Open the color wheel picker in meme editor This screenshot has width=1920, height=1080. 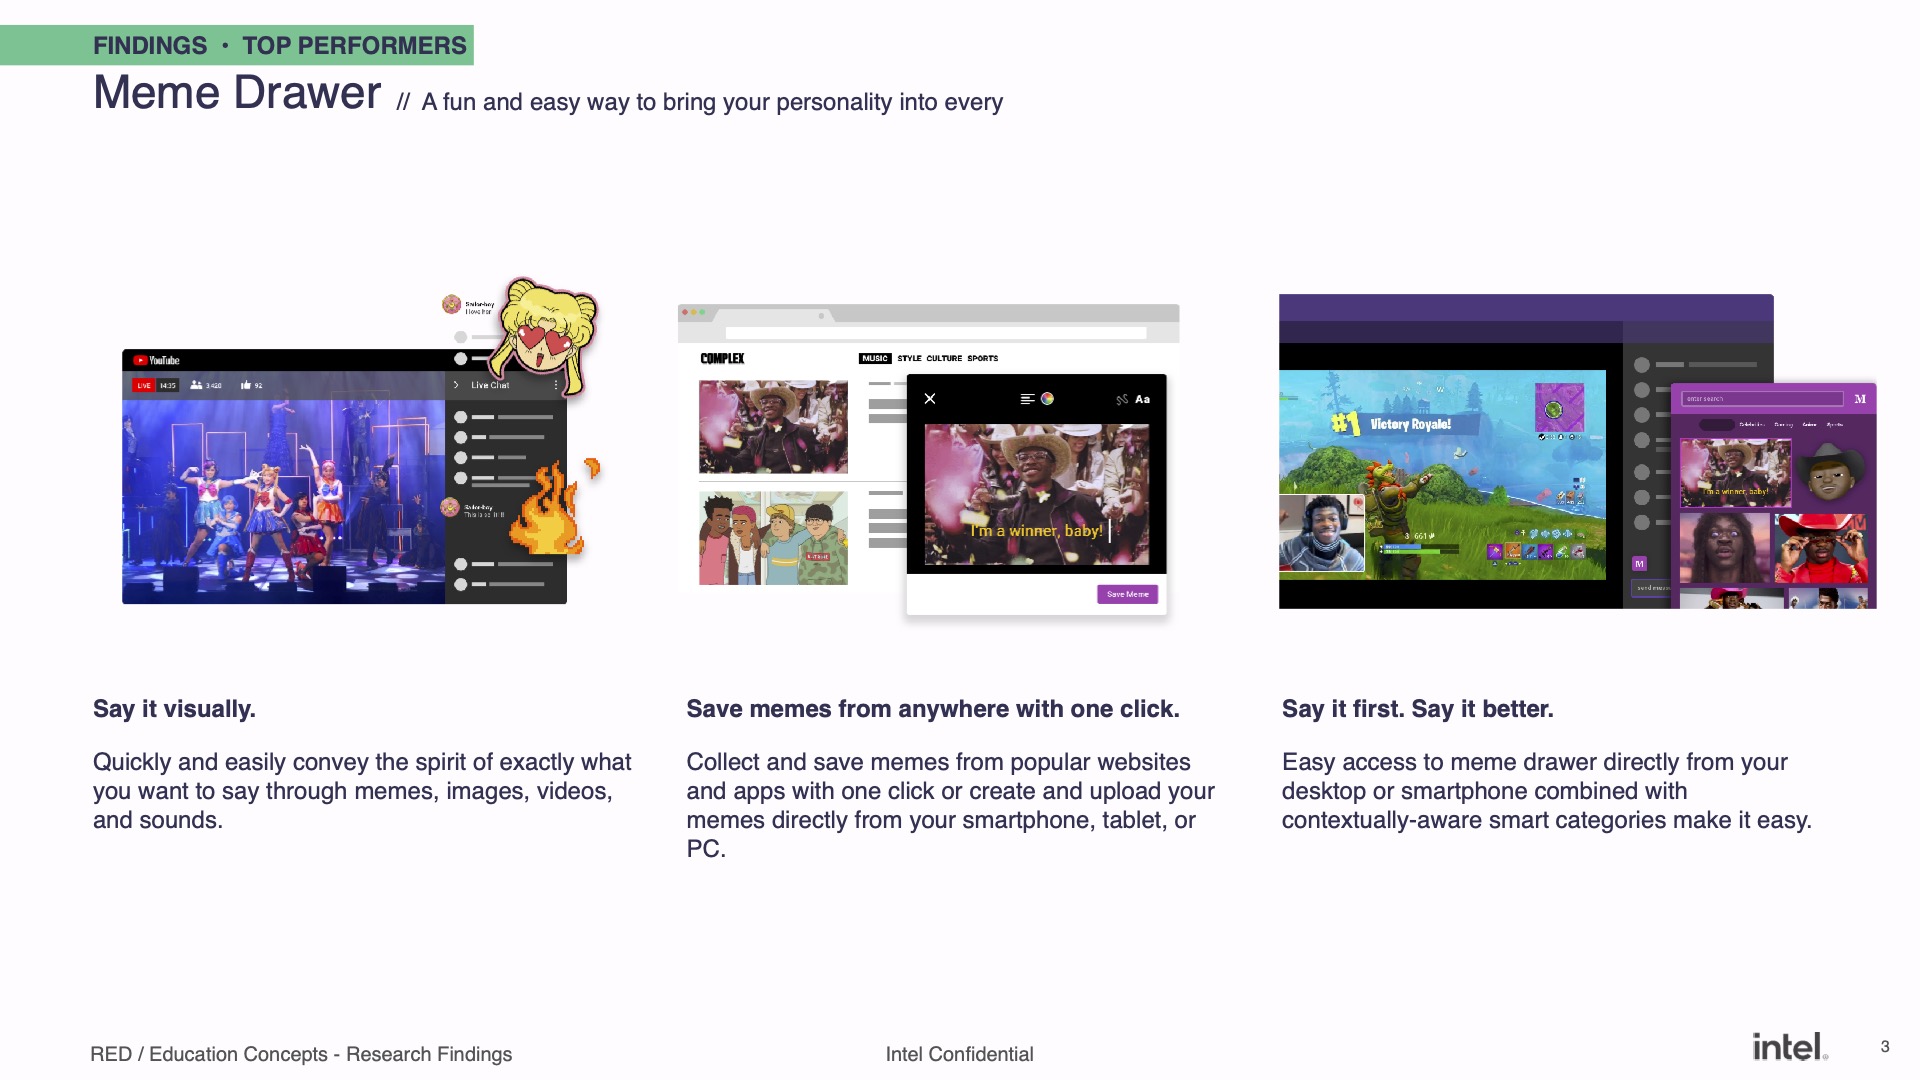click(1047, 399)
